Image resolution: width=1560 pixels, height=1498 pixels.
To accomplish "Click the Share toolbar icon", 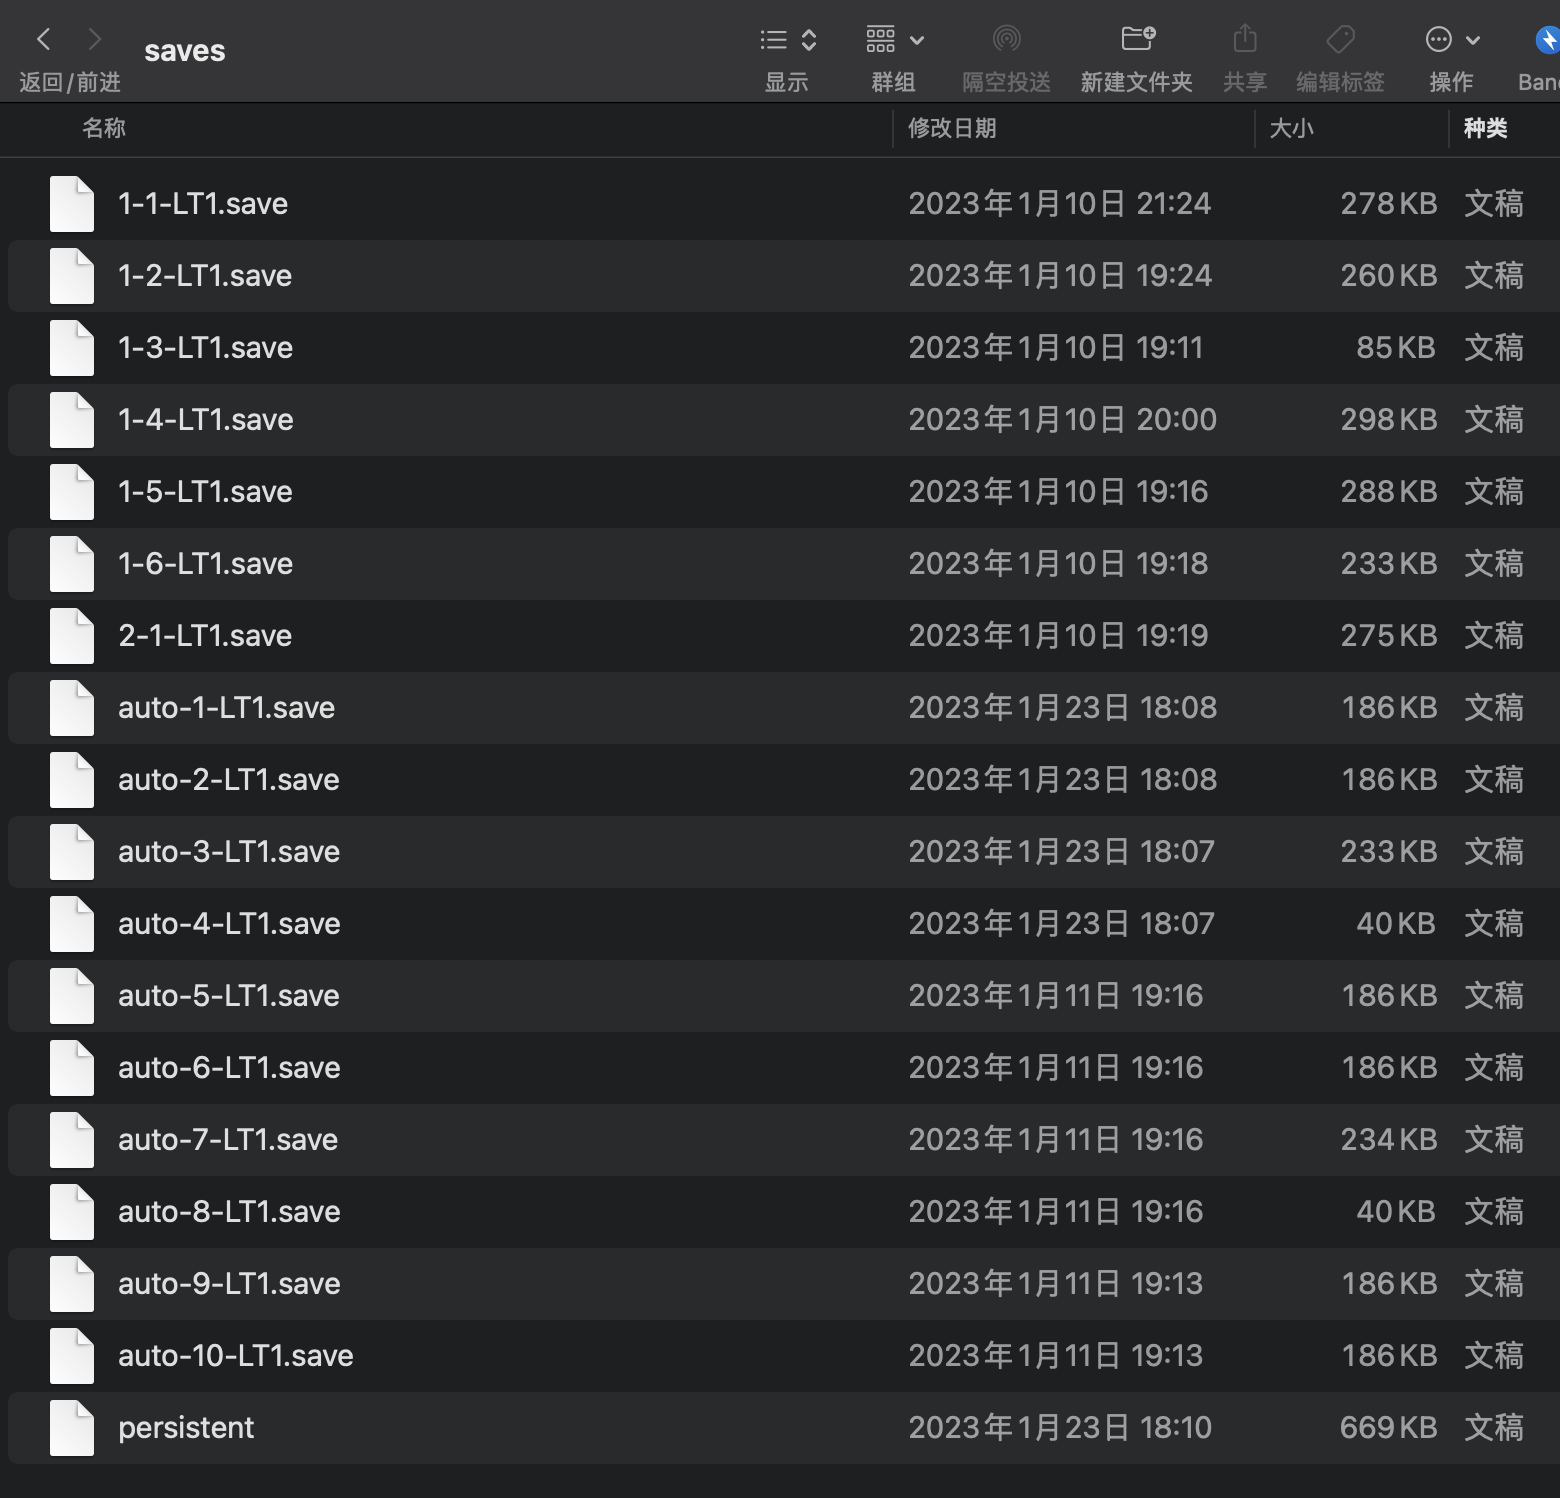I will [1245, 40].
